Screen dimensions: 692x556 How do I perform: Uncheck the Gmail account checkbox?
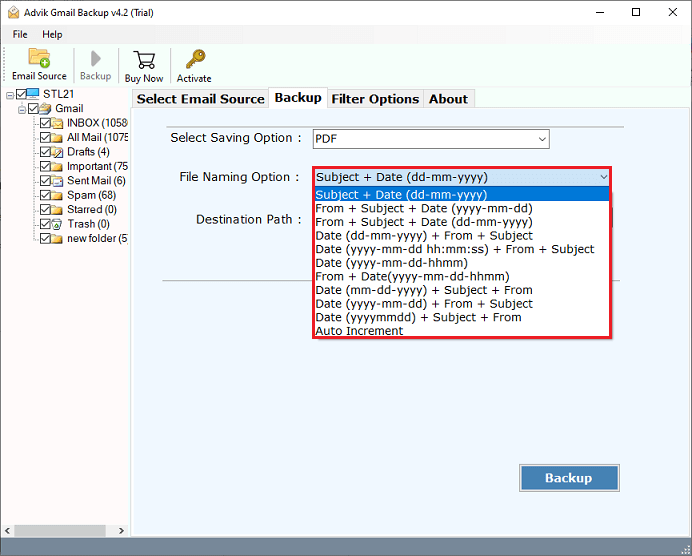(34, 108)
